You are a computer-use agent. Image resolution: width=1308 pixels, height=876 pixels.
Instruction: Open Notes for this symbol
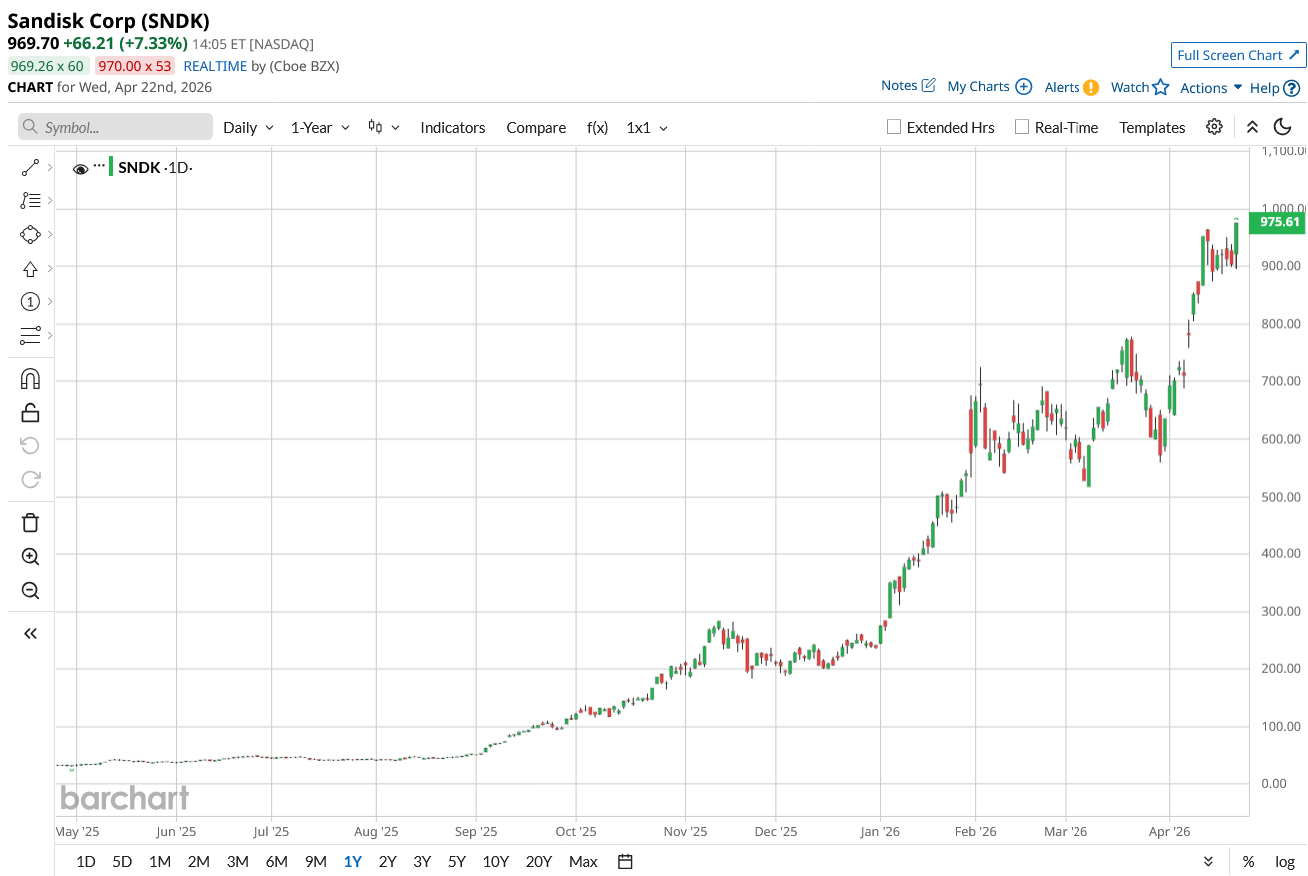(x=908, y=86)
